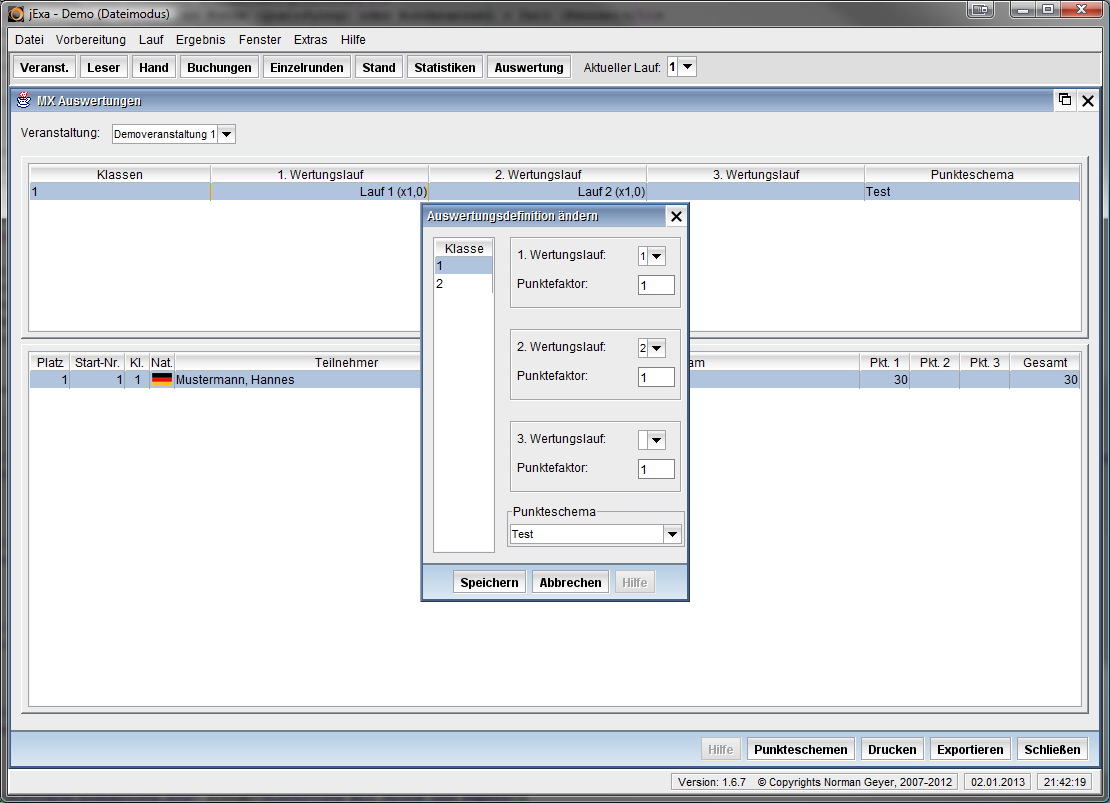Click the MX Auswertungen window icon
The width and height of the screenshot is (1110, 803).
click(x=24, y=100)
